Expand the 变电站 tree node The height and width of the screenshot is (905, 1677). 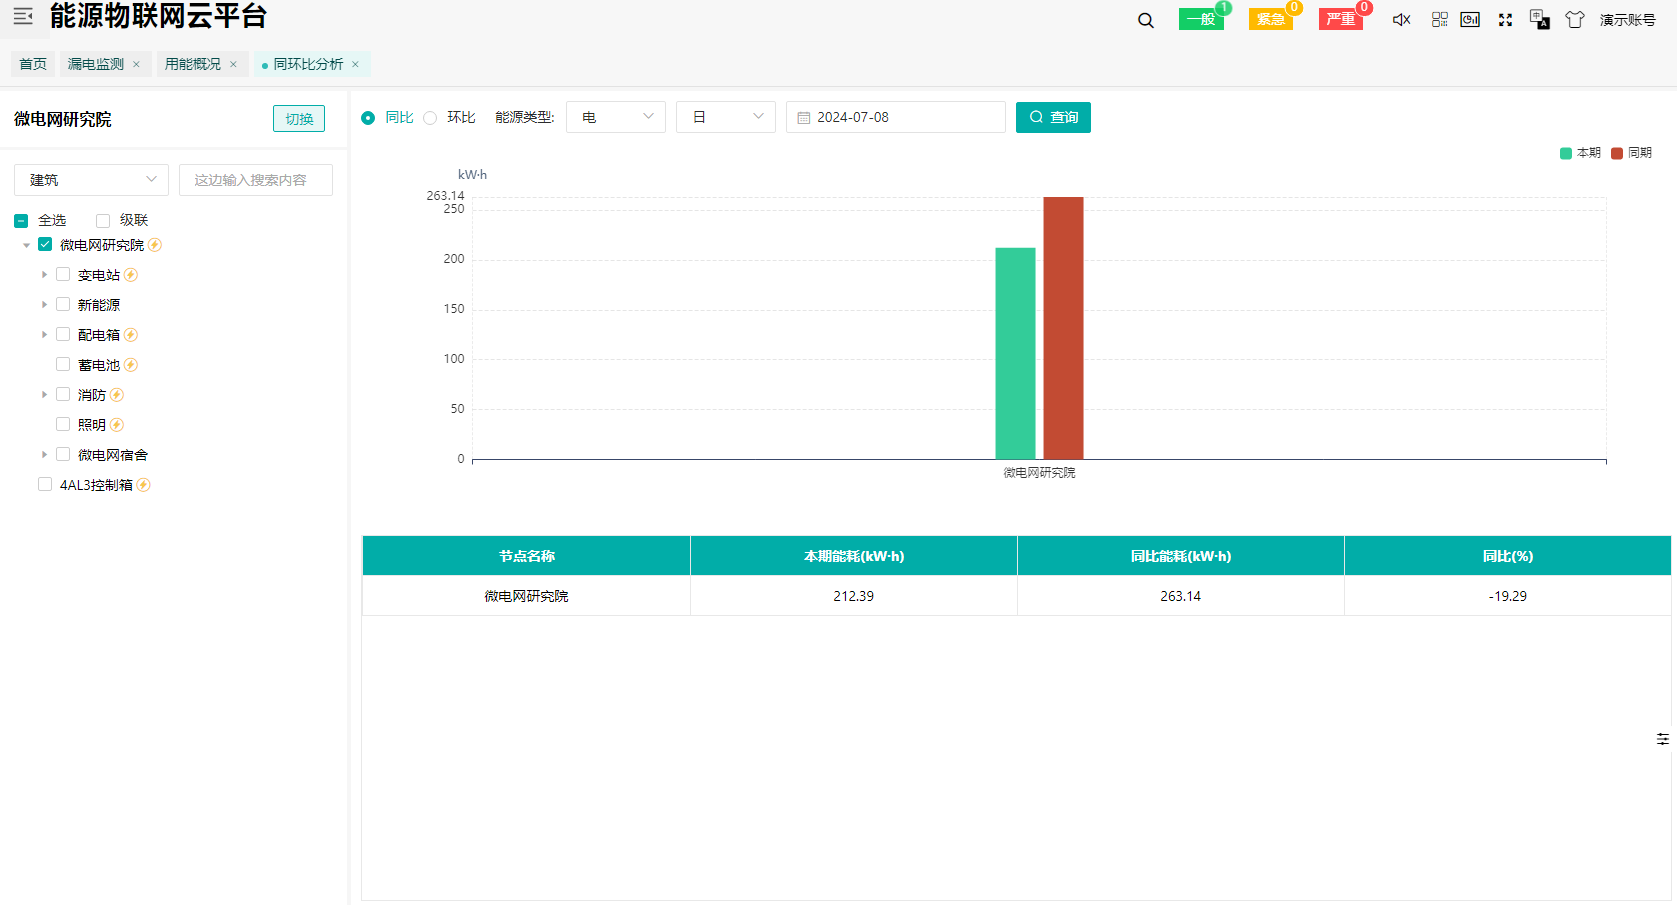click(45, 275)
